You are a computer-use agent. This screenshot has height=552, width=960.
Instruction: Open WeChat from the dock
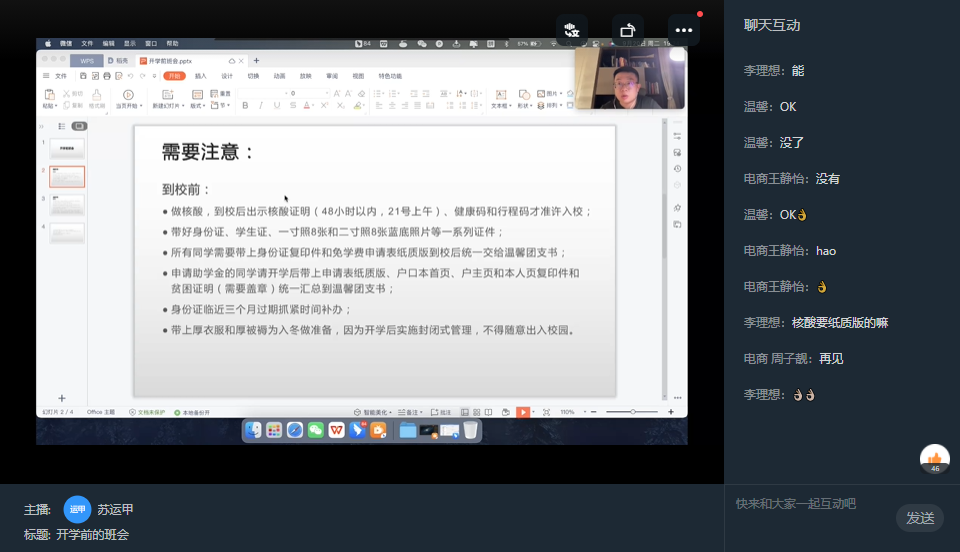tap(315, 430)
